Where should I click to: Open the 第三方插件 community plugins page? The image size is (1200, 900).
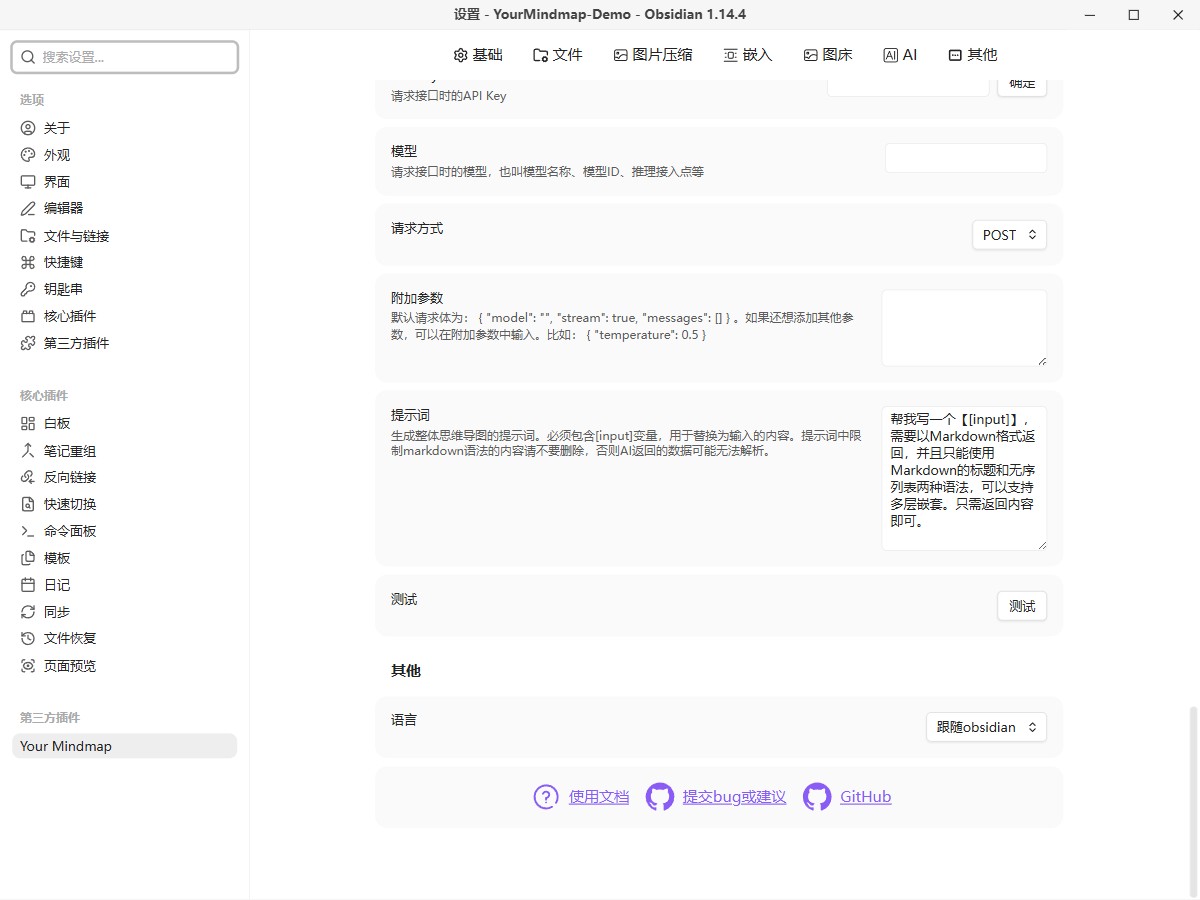tap(124, 343)
